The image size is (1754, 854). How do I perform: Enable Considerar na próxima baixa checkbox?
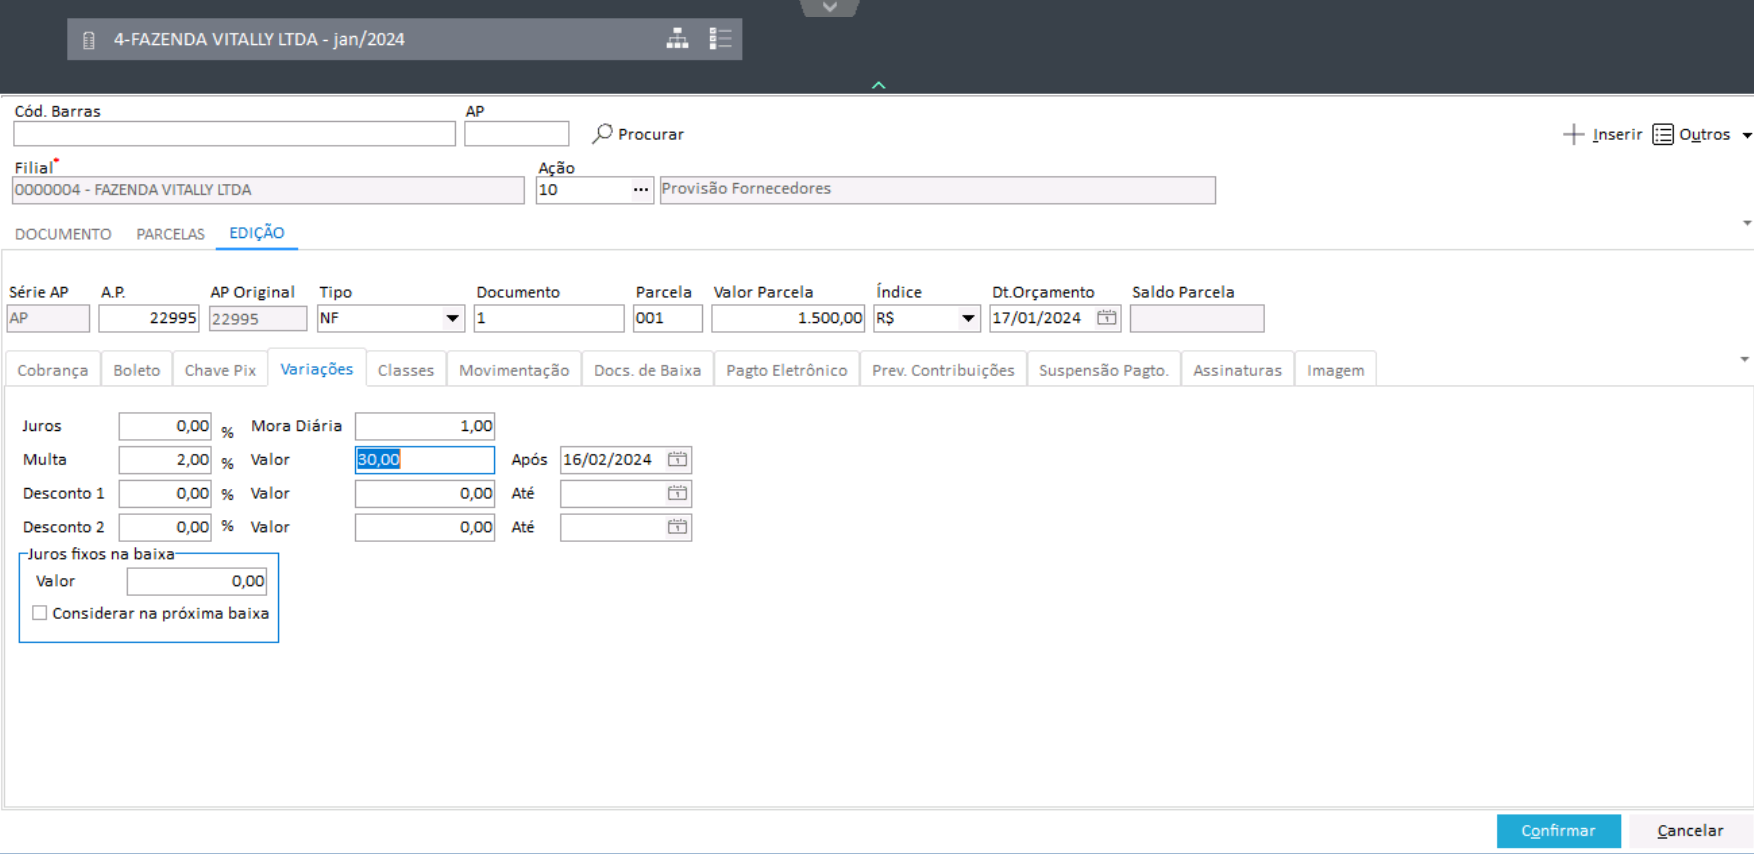[x=40, y=613]
